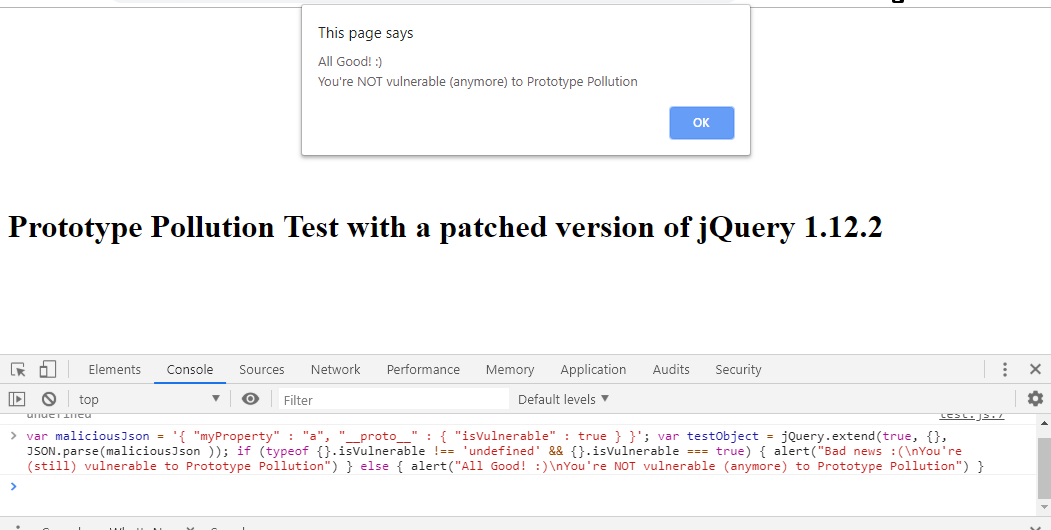Click the 'All Good! :)' alert text
This screenshot has height=530, width=1051.
click(x=350, y=62)
